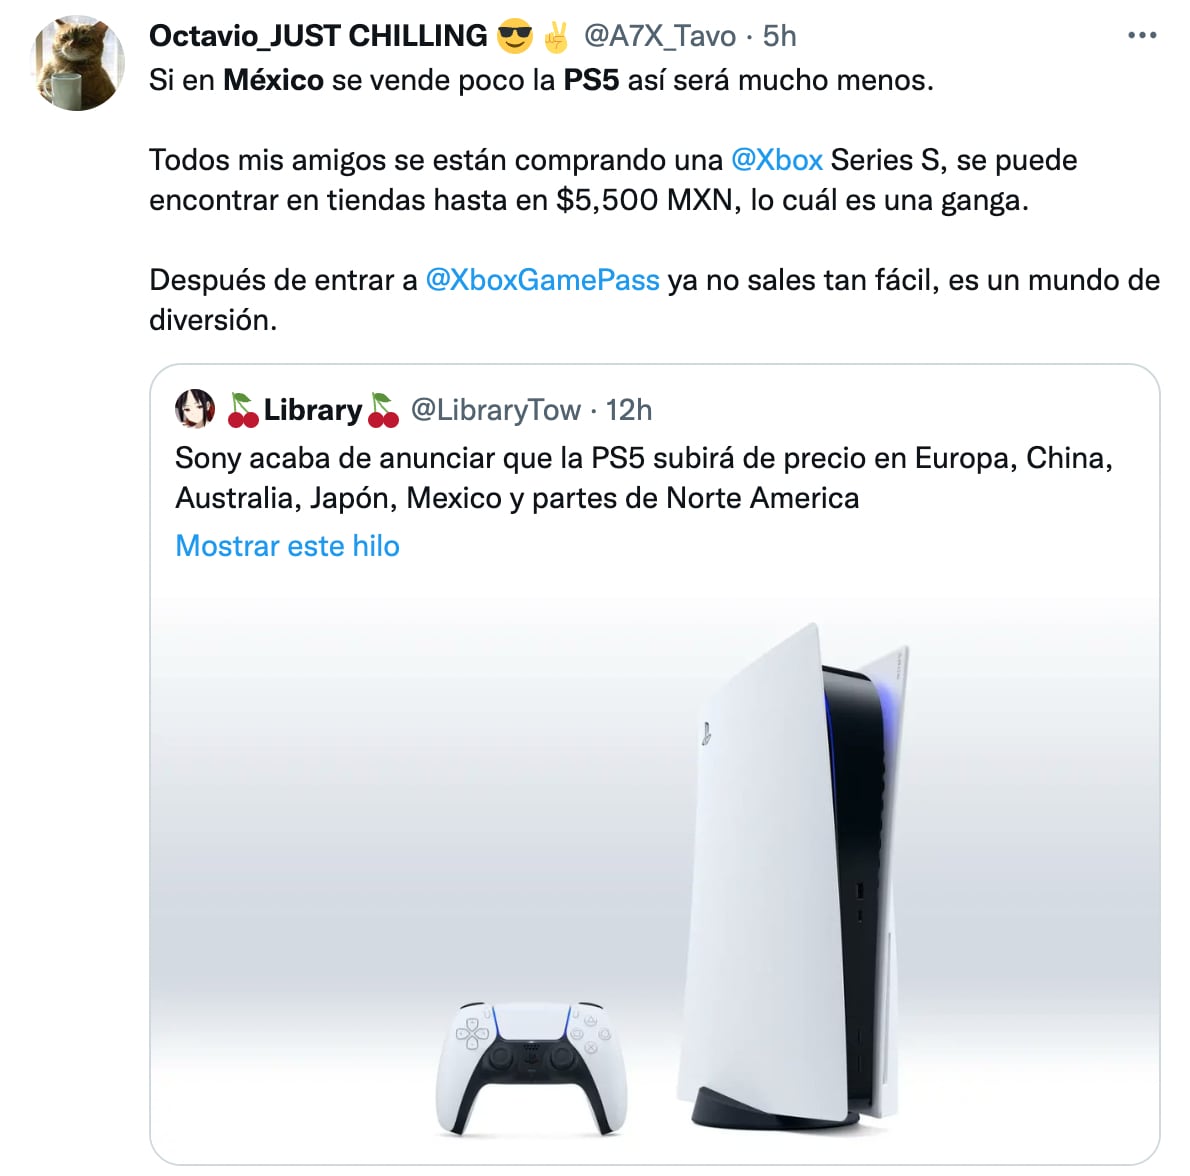The image size is (1190, 1176).
Task: Click Mostrar este hilo link
Action: (x=287, y=546)
